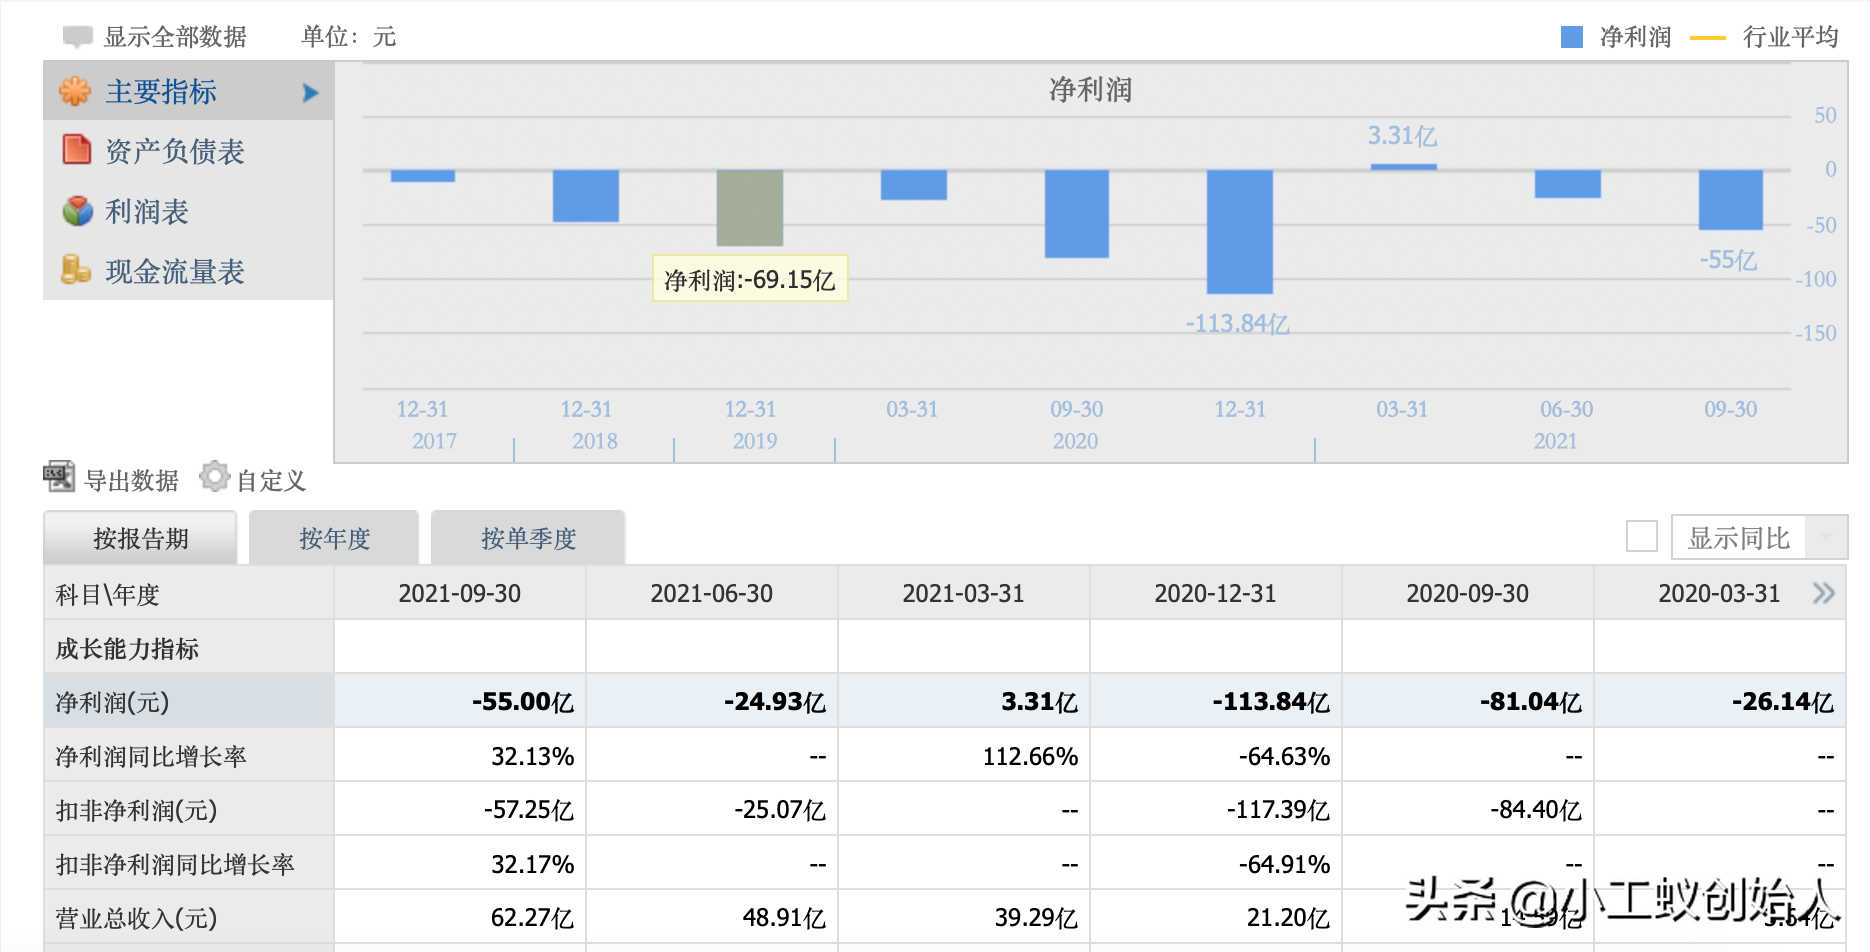This screenshot has height=952, width=1870.
Task: Click the highlighted 2019 12-31 bar
Action: click(750, 208)
